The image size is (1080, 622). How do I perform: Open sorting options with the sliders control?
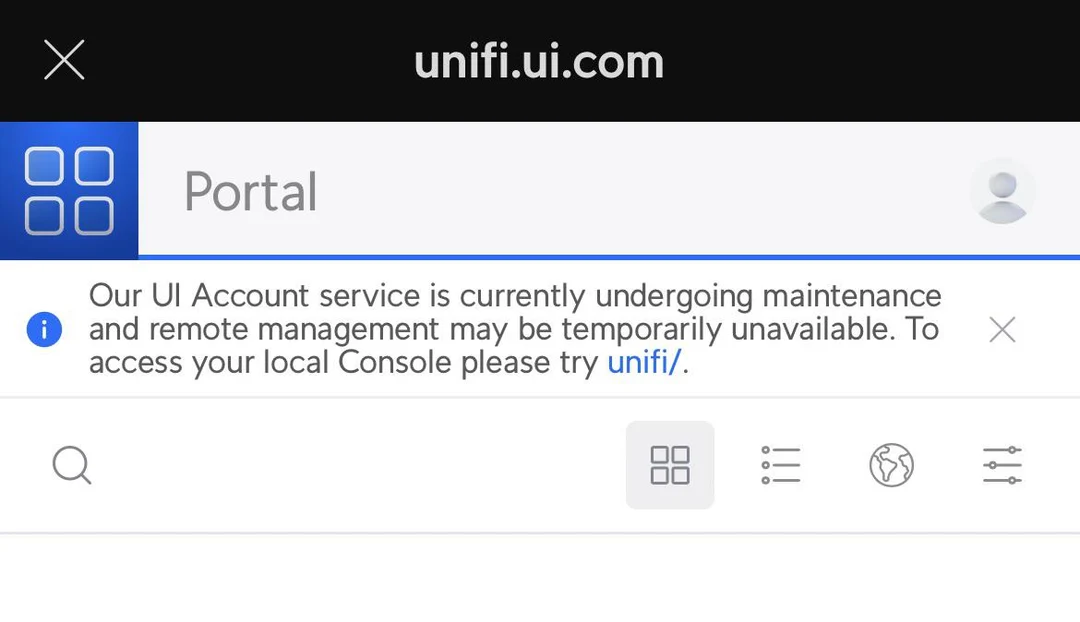pyautogui.click(x=1002, y=464)
